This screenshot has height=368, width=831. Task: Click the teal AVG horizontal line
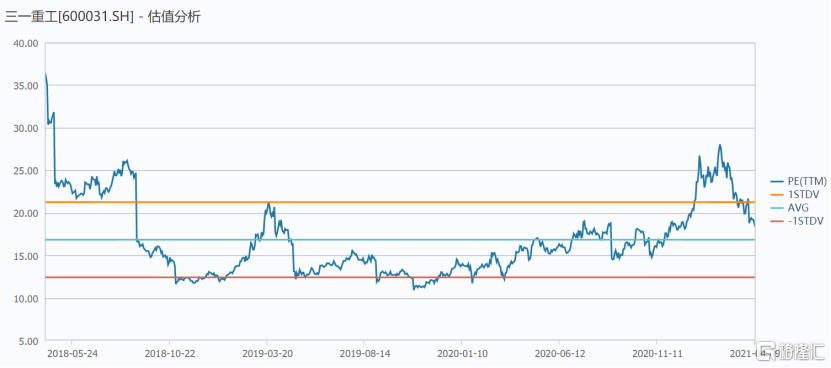400,240
